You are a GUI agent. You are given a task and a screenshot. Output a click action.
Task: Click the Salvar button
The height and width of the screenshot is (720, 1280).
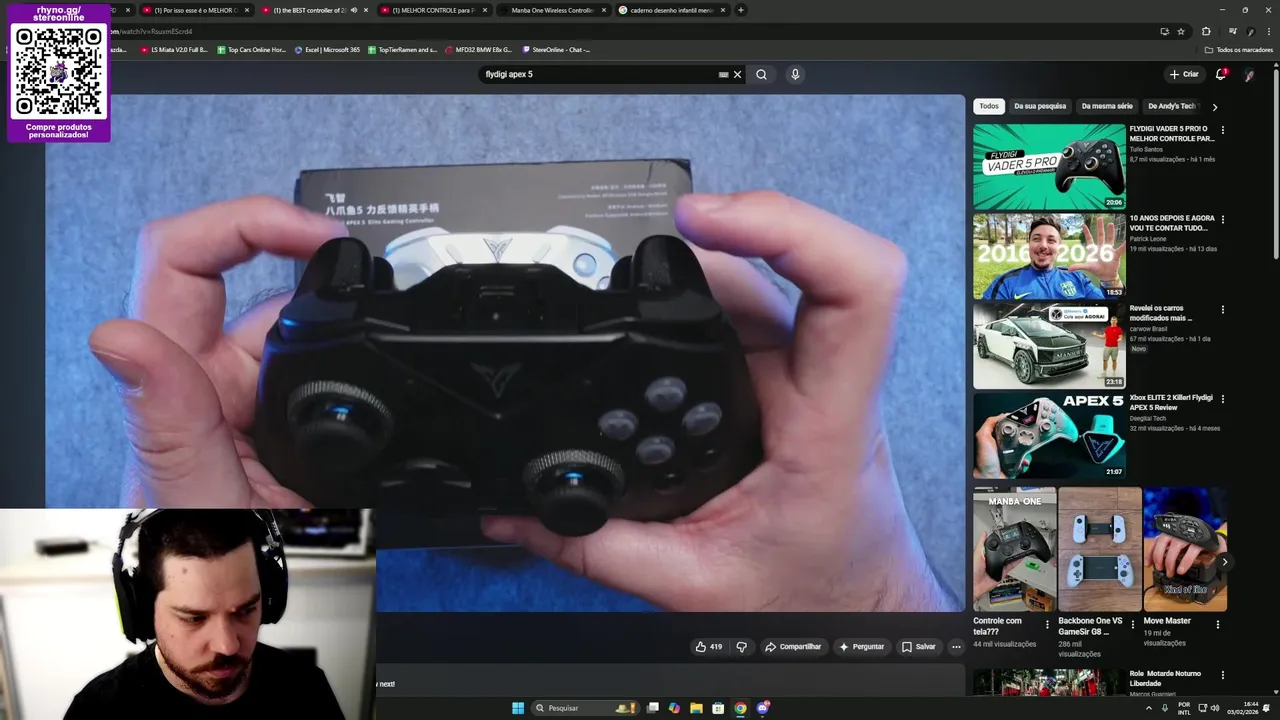919,647
